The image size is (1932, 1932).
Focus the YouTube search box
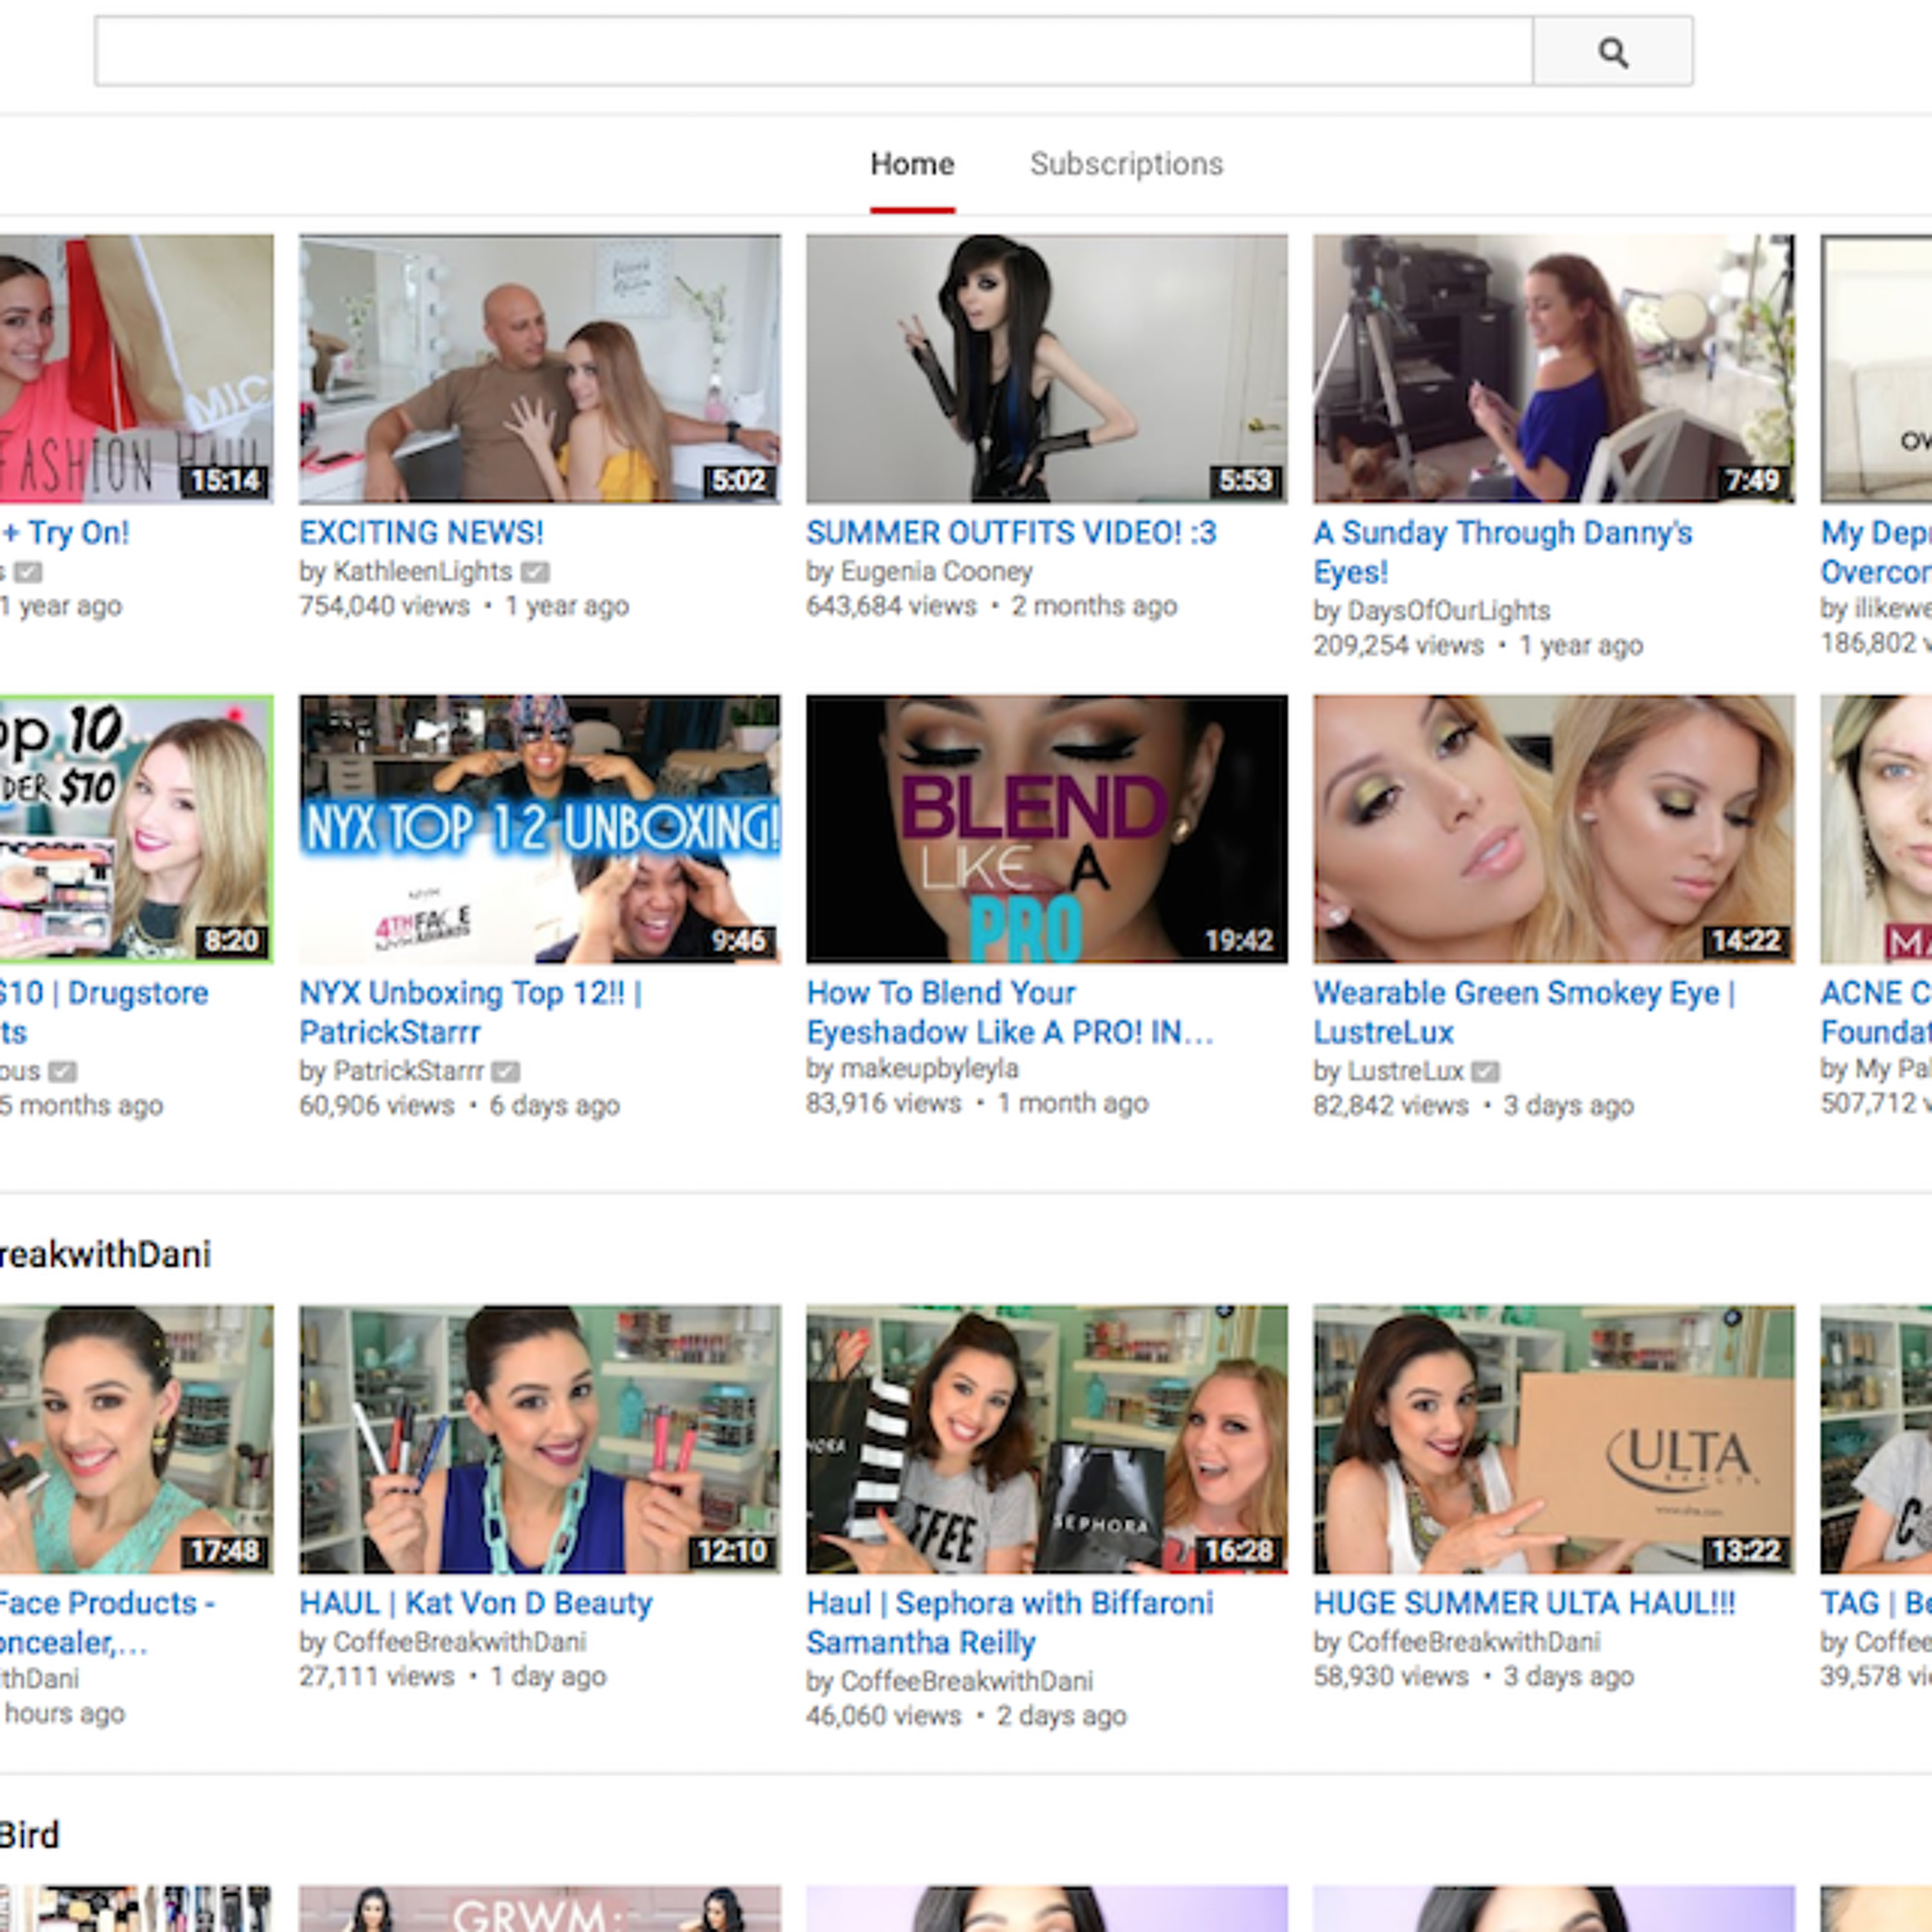(813, 51)
